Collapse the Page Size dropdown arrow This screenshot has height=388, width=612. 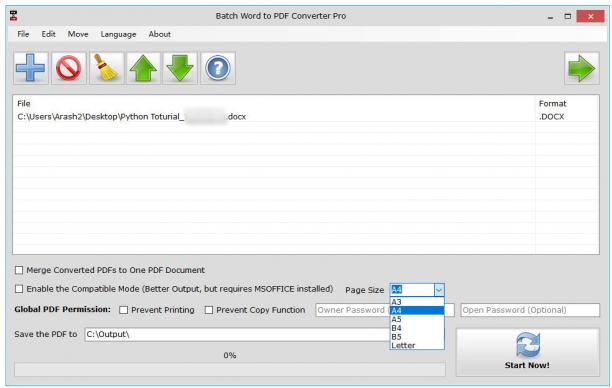click(439, 290)
